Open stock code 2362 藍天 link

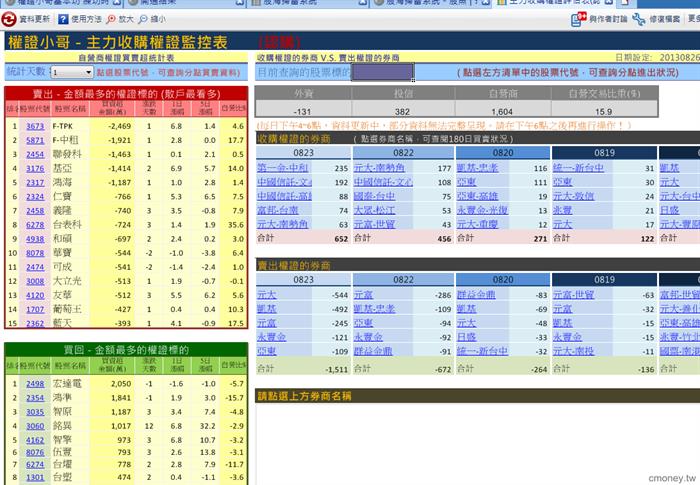[x=35, y=323]
